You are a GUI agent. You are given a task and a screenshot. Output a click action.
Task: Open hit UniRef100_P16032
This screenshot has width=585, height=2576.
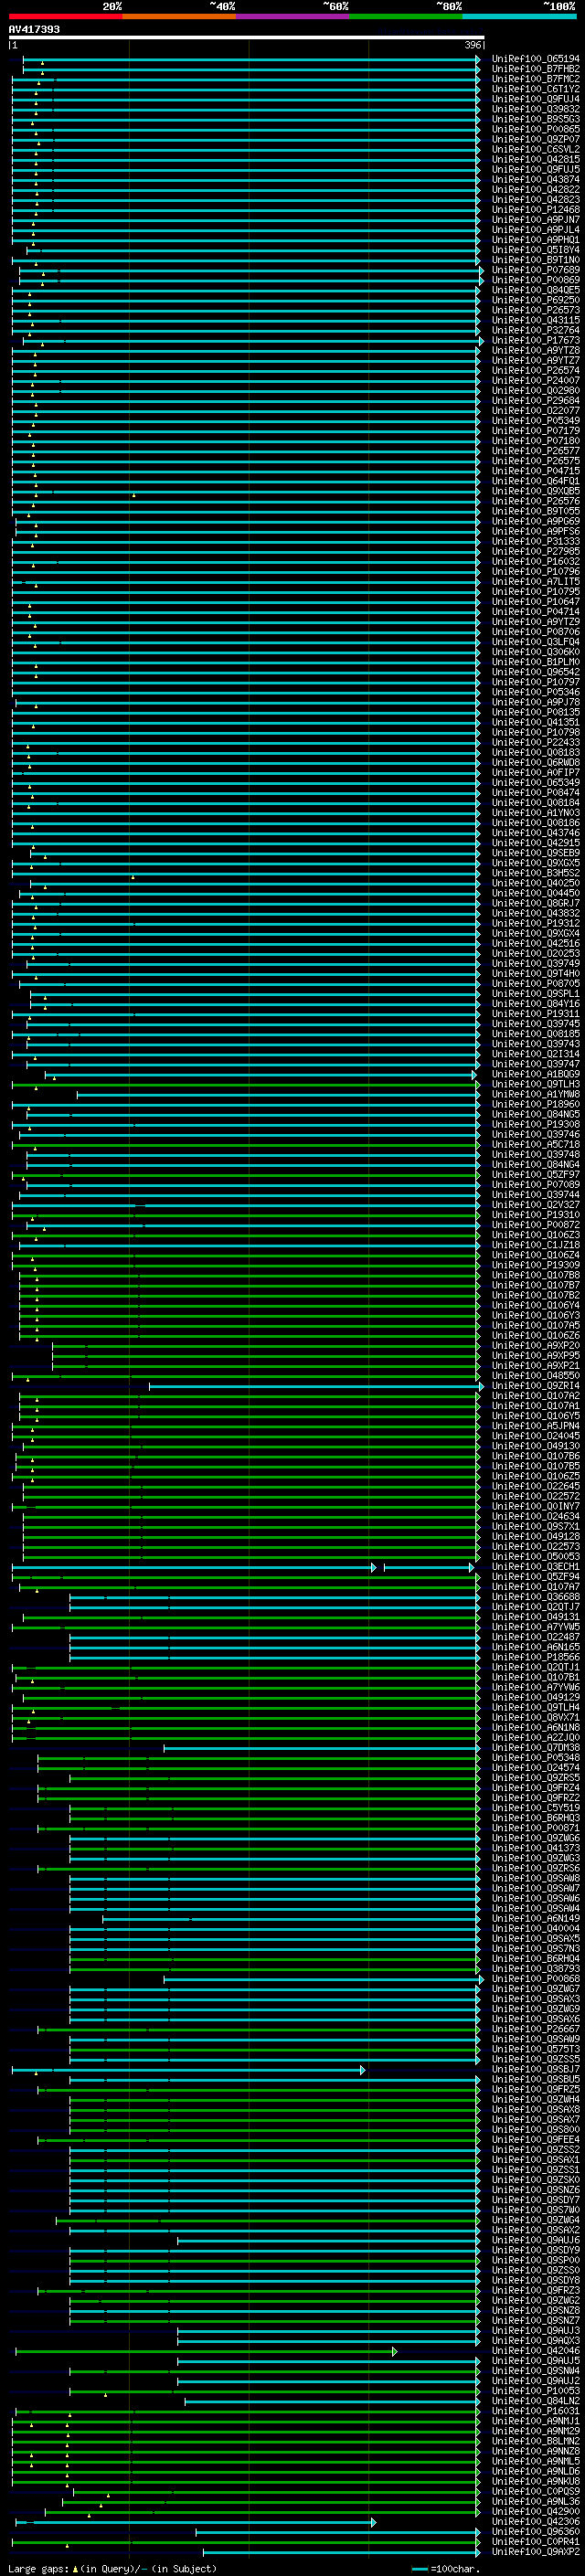[535, 561]
